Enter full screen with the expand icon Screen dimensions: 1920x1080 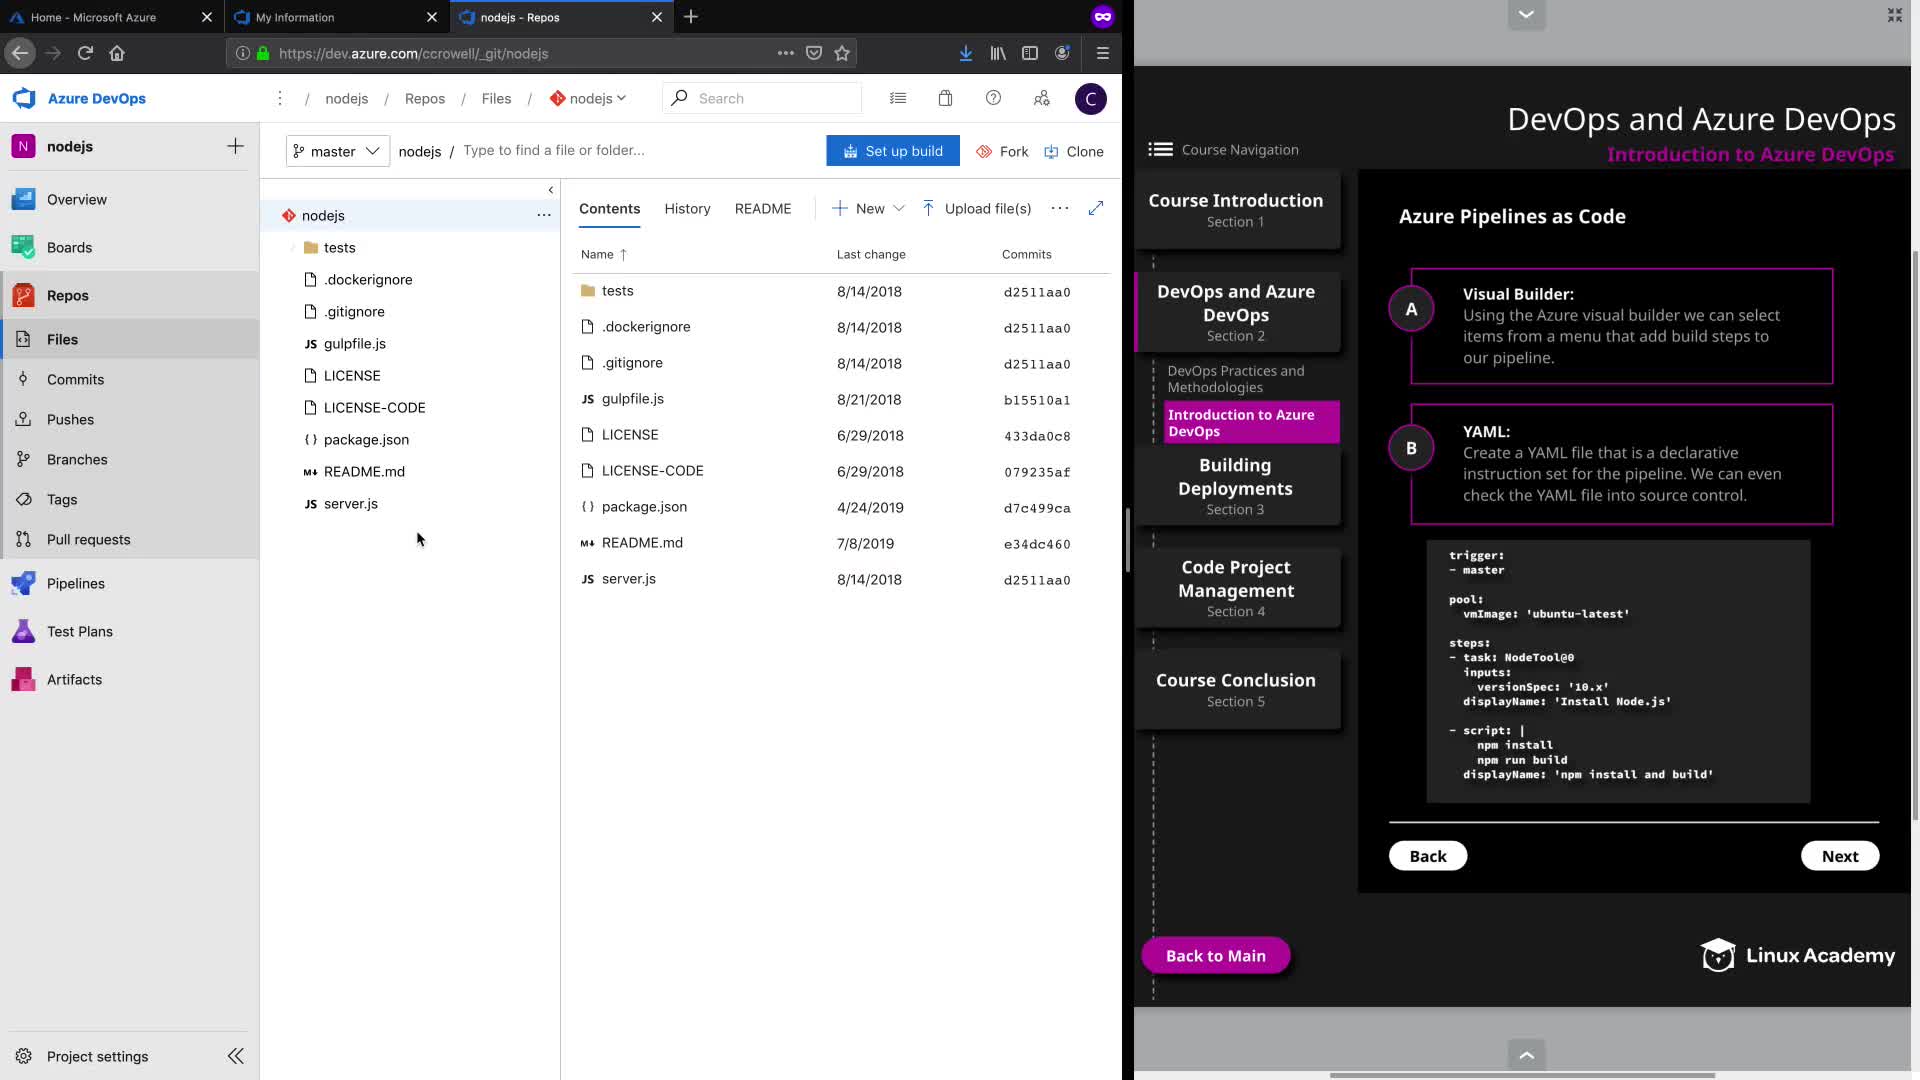pyautogui.click(x=1096, y=208)
